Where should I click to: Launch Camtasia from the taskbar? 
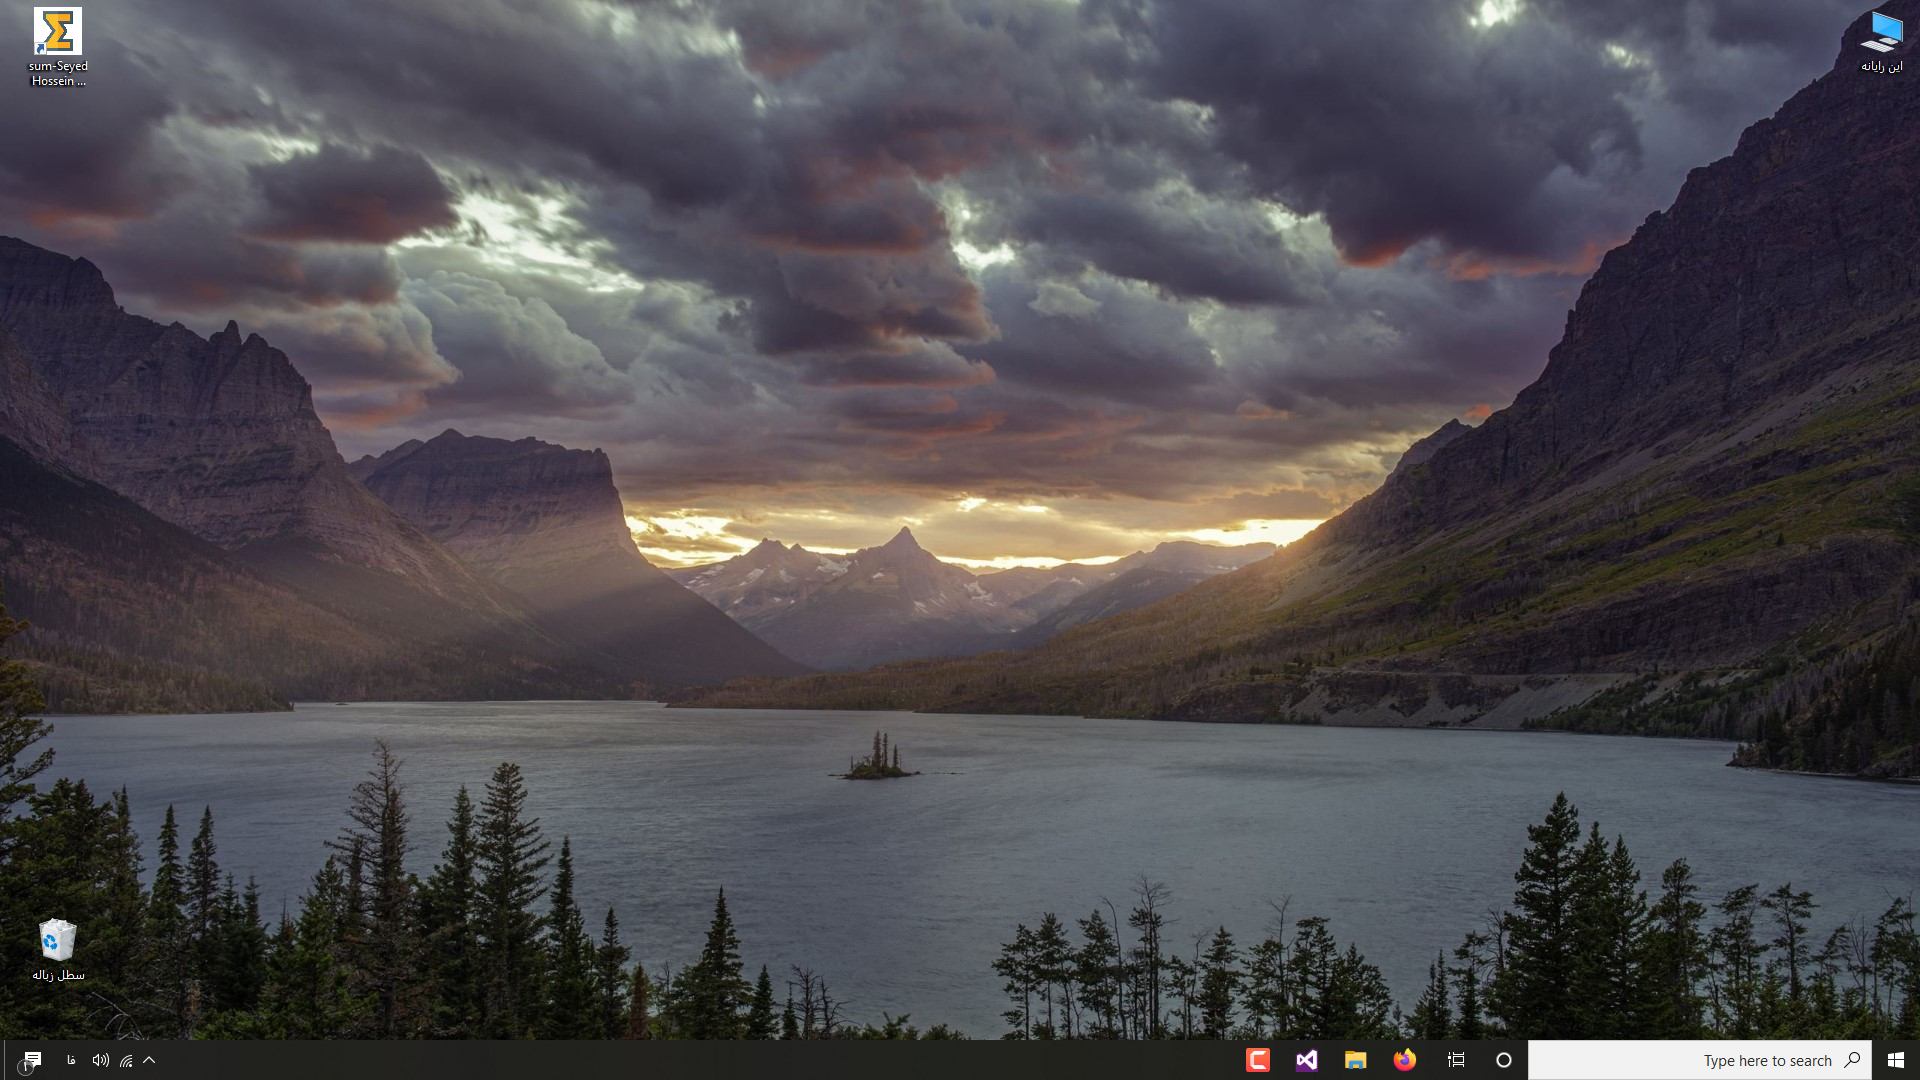point(1257,1060)
